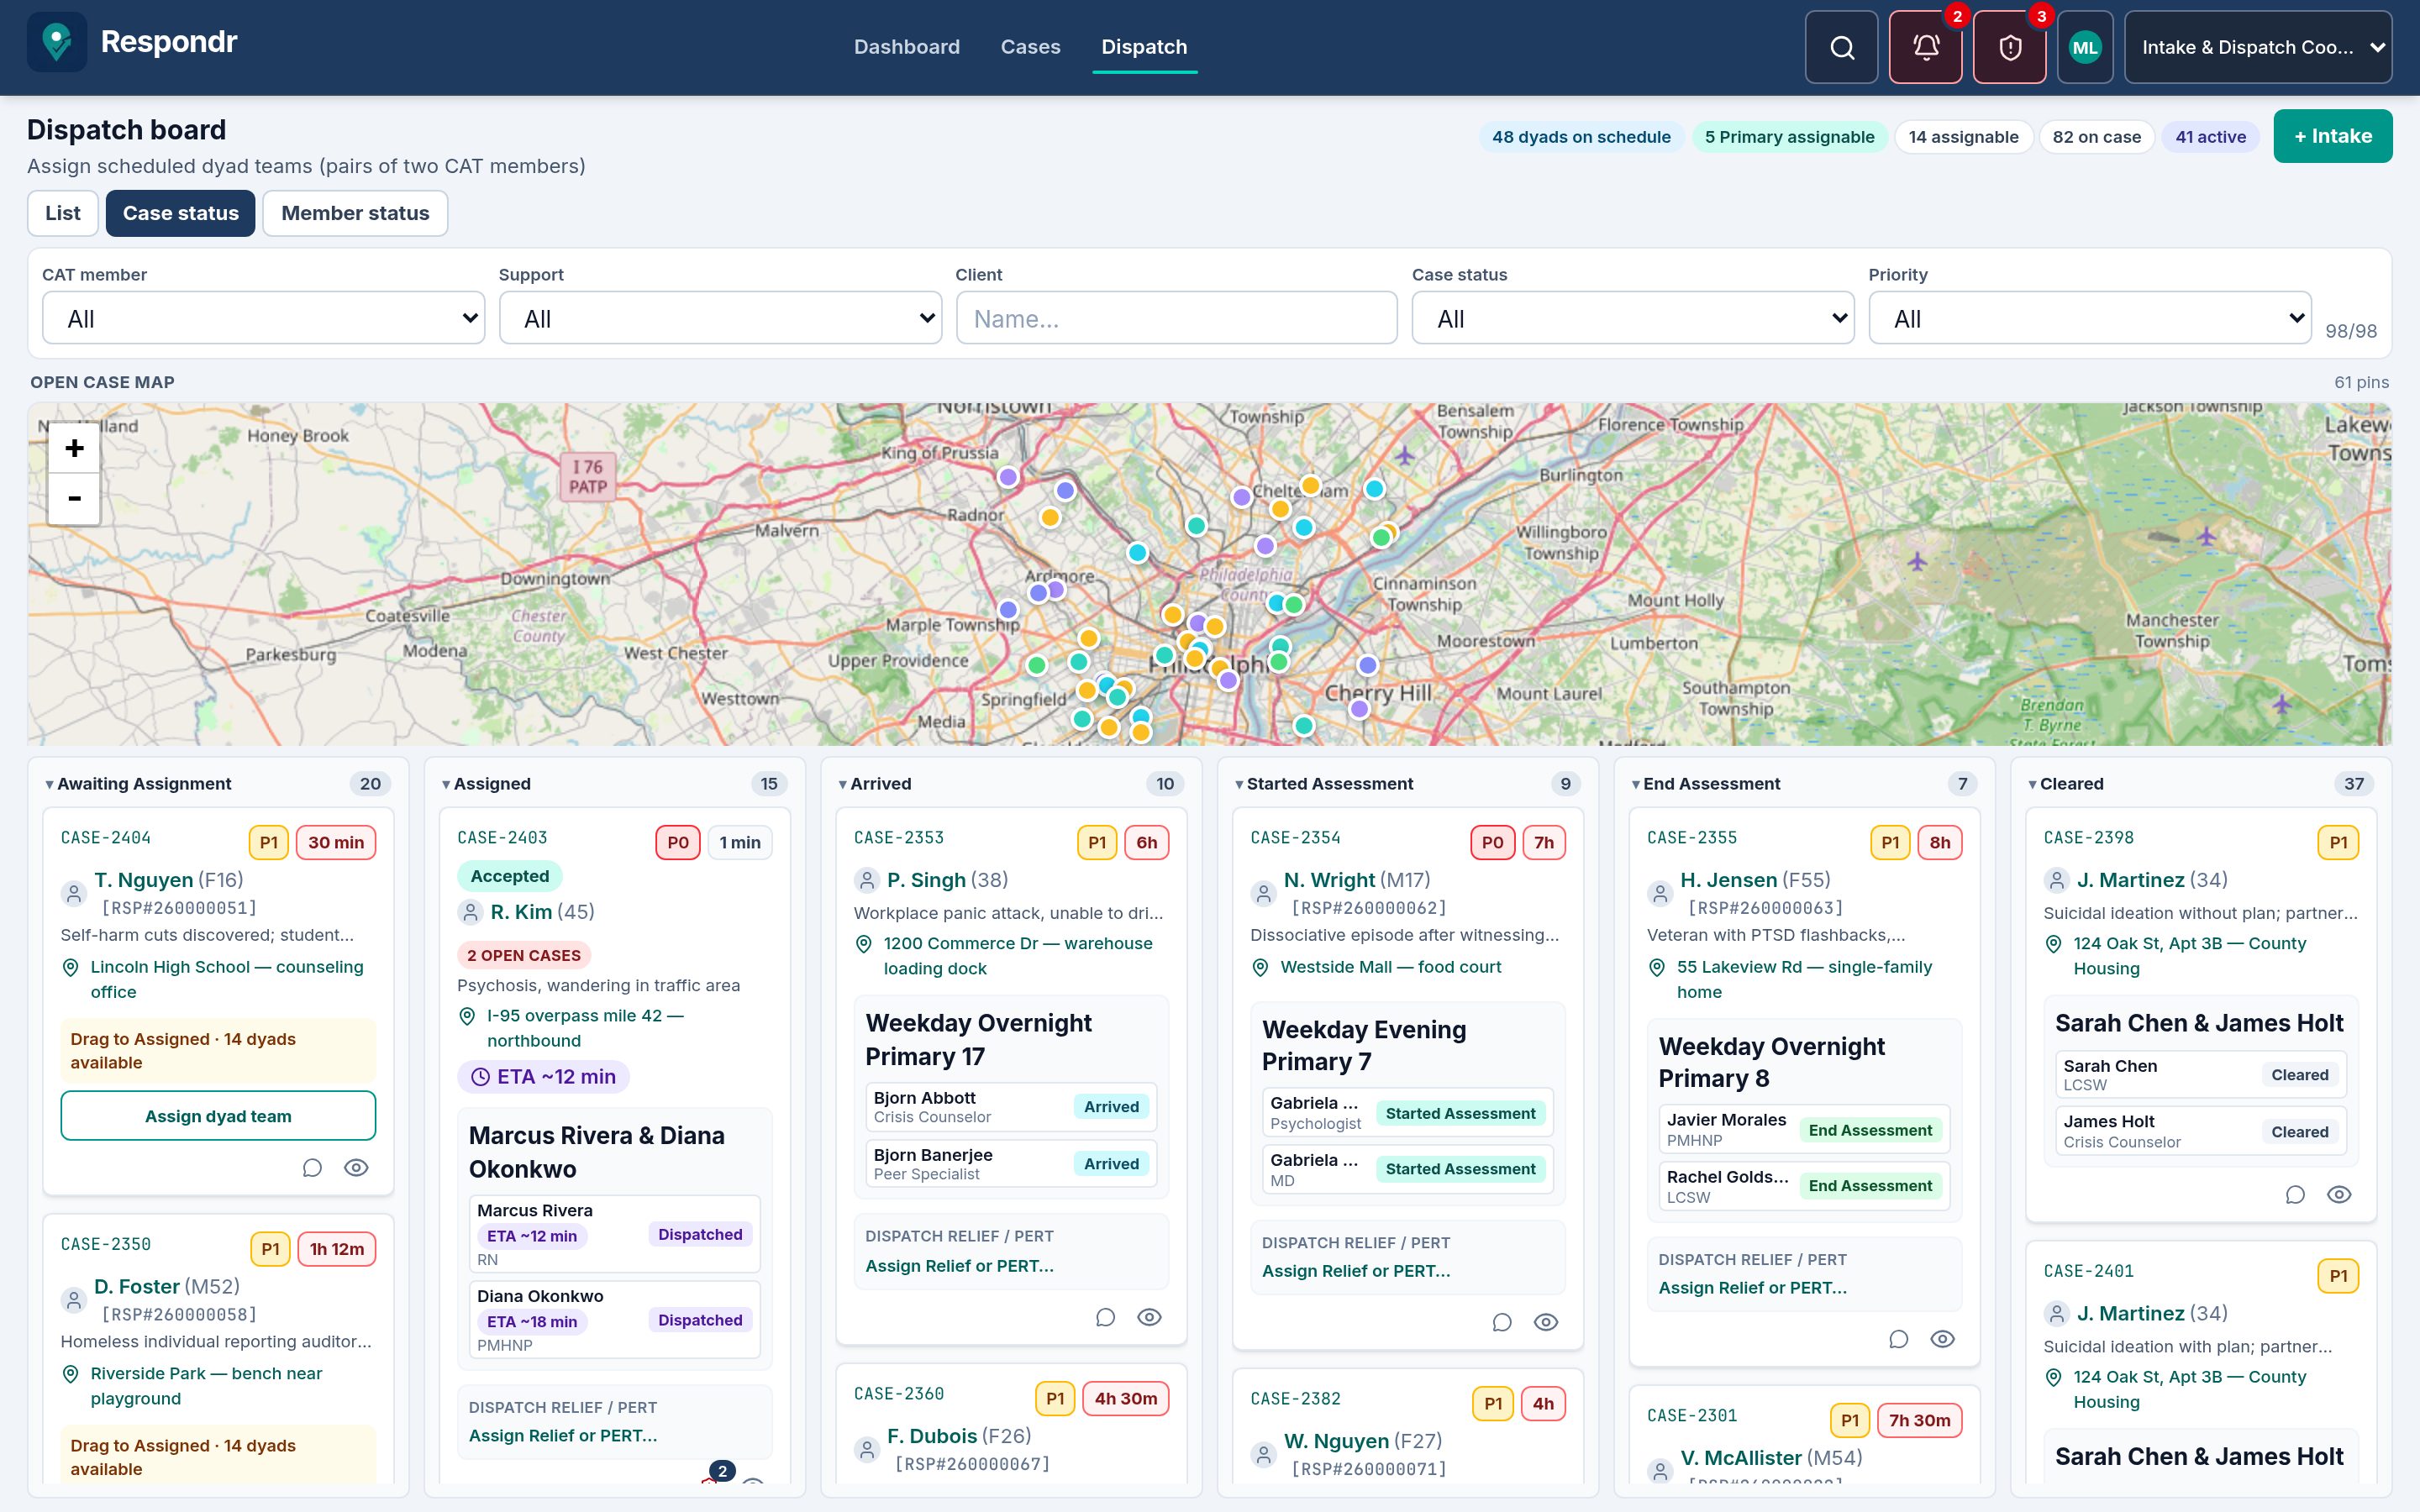Screen dimensions: 2420x1512
Task: Click the Respondr logo icon
Action: click(x=57, y=42)
